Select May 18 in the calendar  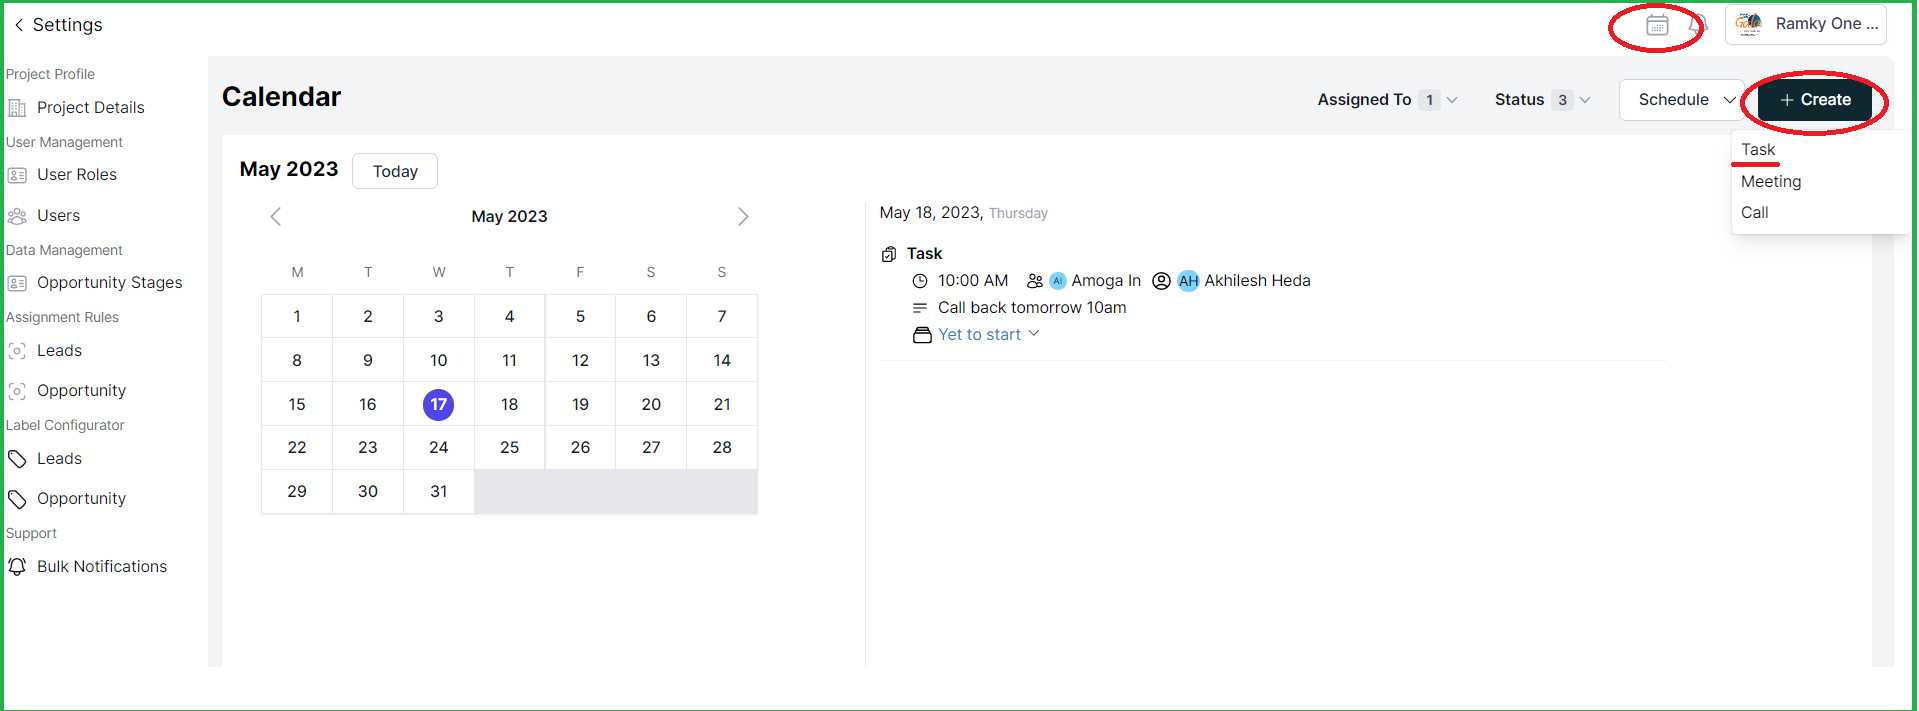(x=510, y=404)
